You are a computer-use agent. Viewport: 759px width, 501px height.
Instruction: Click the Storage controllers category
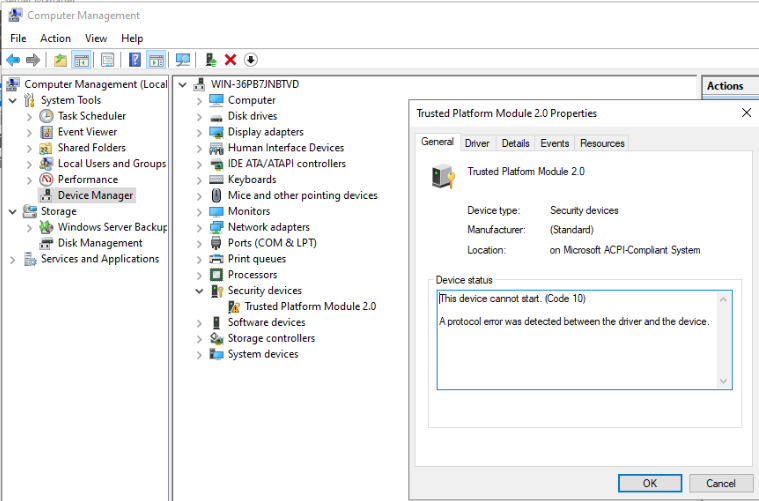271,338
